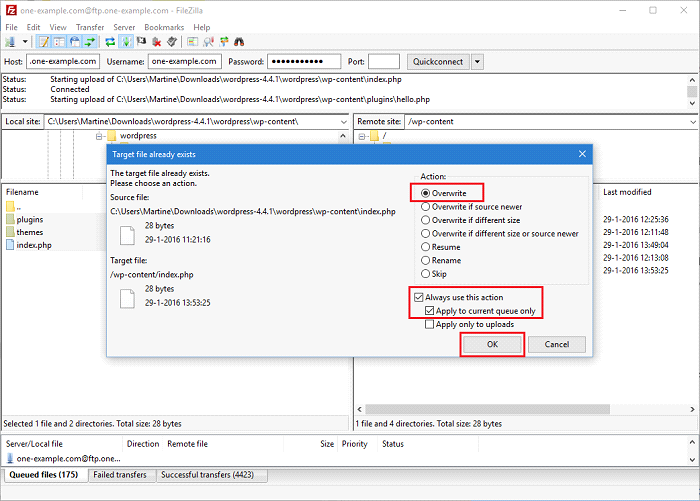Toggle the process queue icon
This screenshot has height=501, width=700.
coord(125,42)
